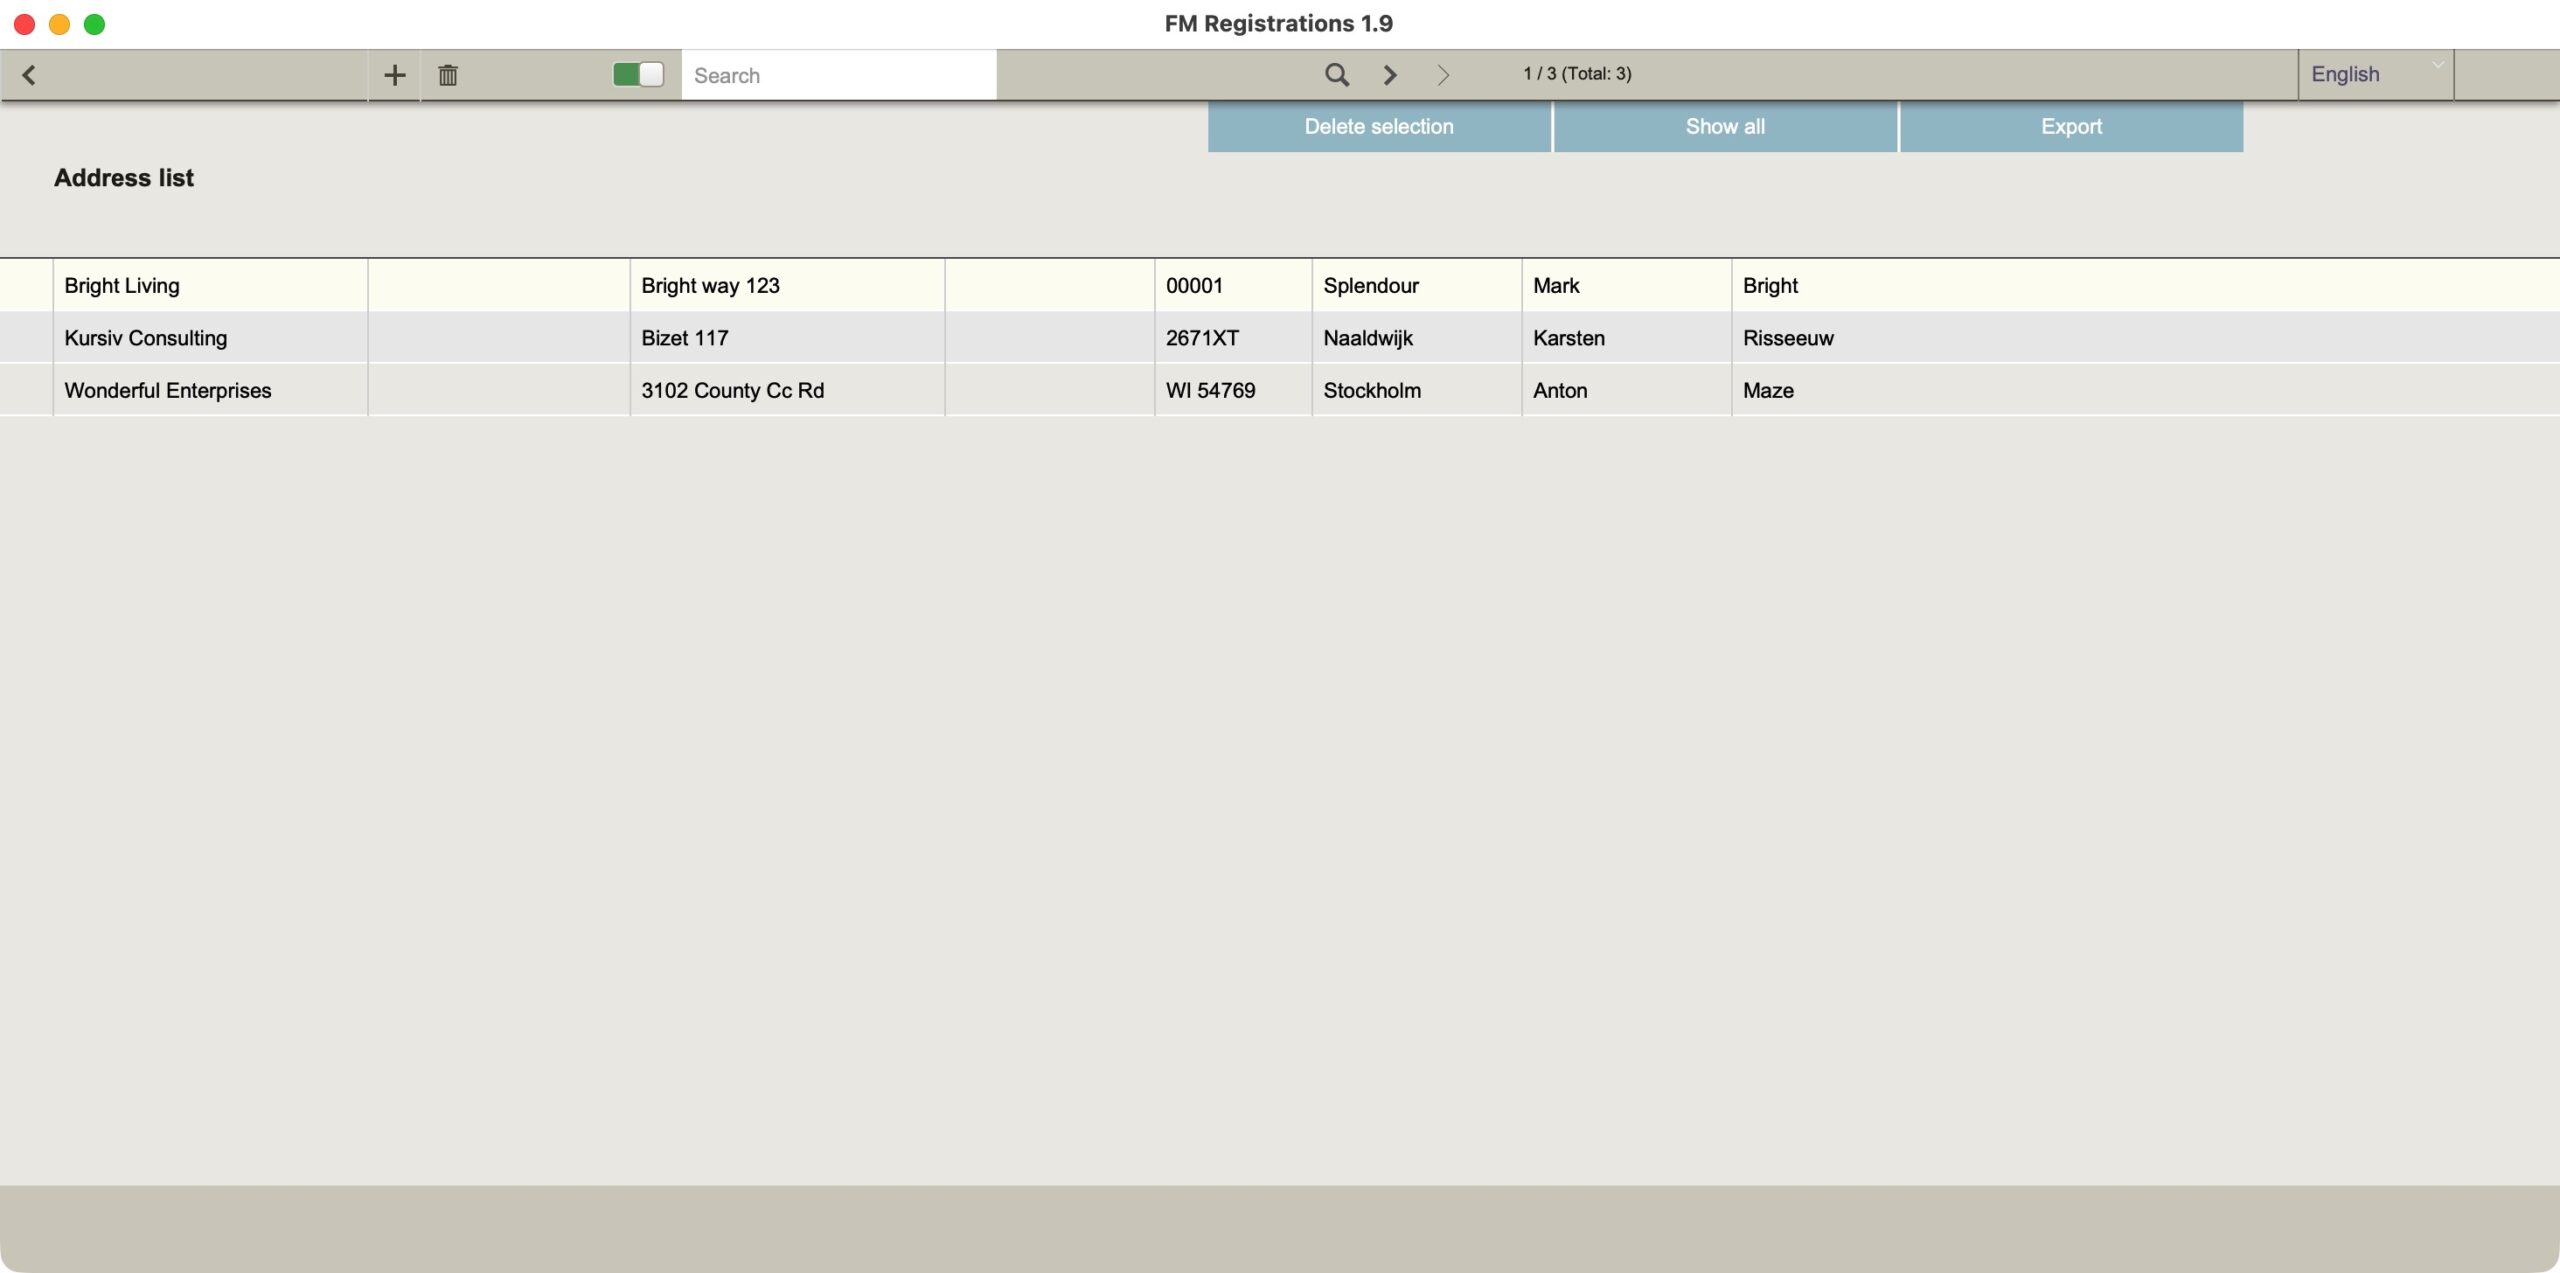This screenshot has width=2560, height=1273.
Task: Click the trash delete icon
Action: 448,75
